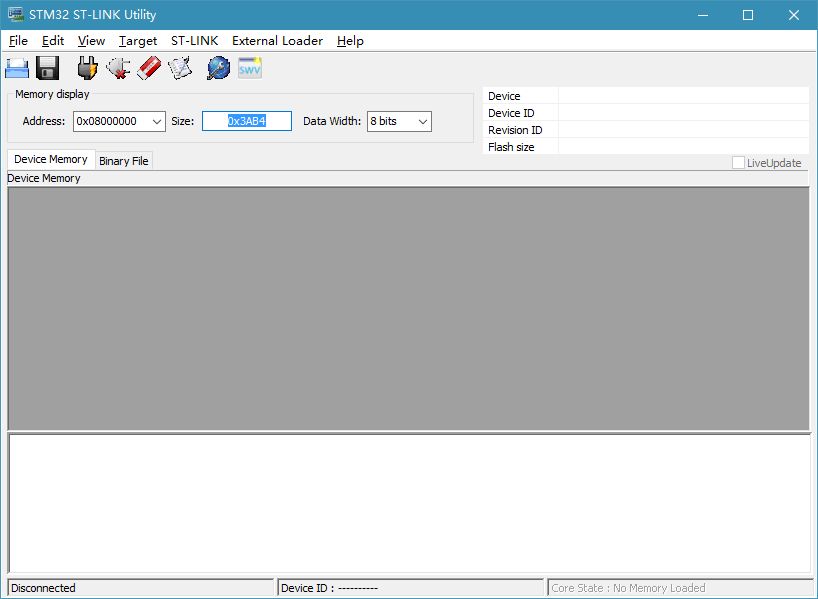Expand the Address combo box dropdown

coord(157,122)
